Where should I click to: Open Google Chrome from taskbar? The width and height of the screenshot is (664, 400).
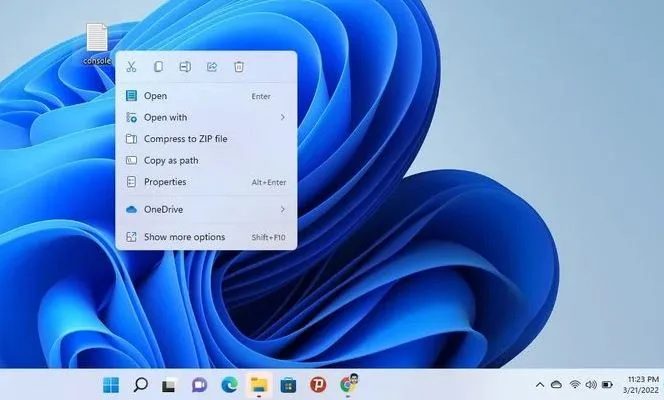(x=348, y=384)
